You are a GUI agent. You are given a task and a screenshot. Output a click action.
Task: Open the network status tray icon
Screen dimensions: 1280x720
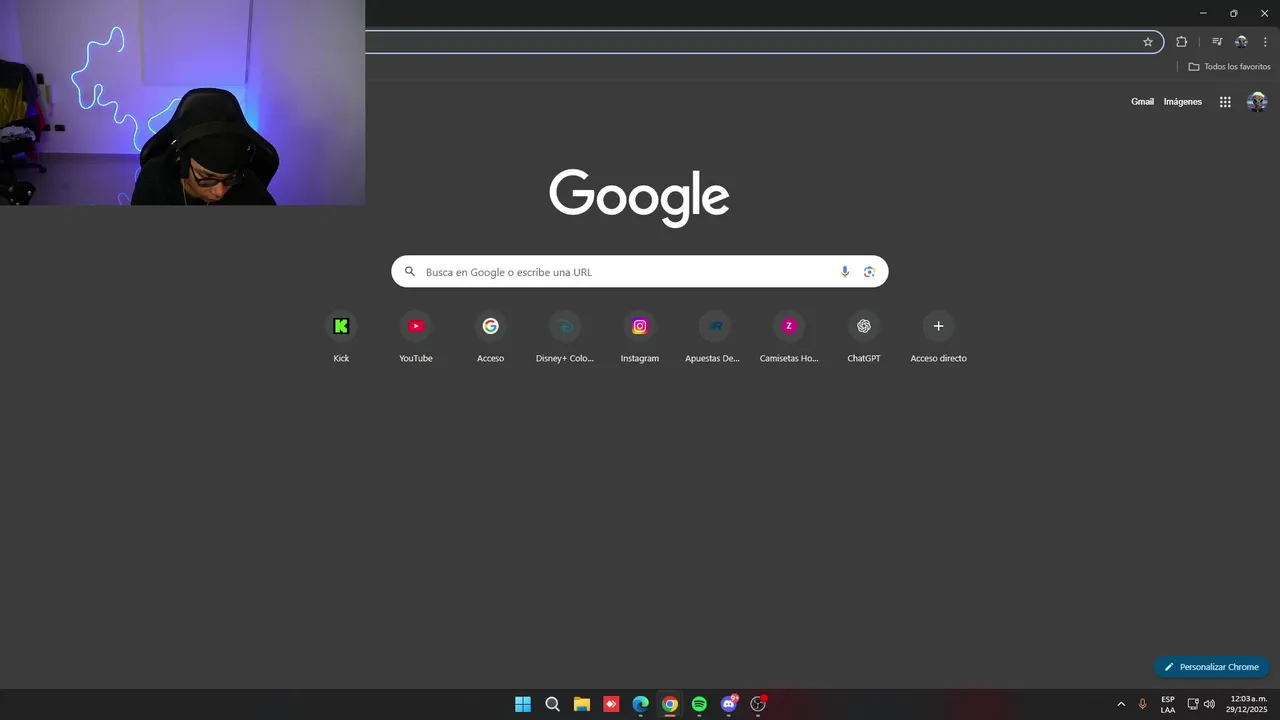click(1193, 704)
